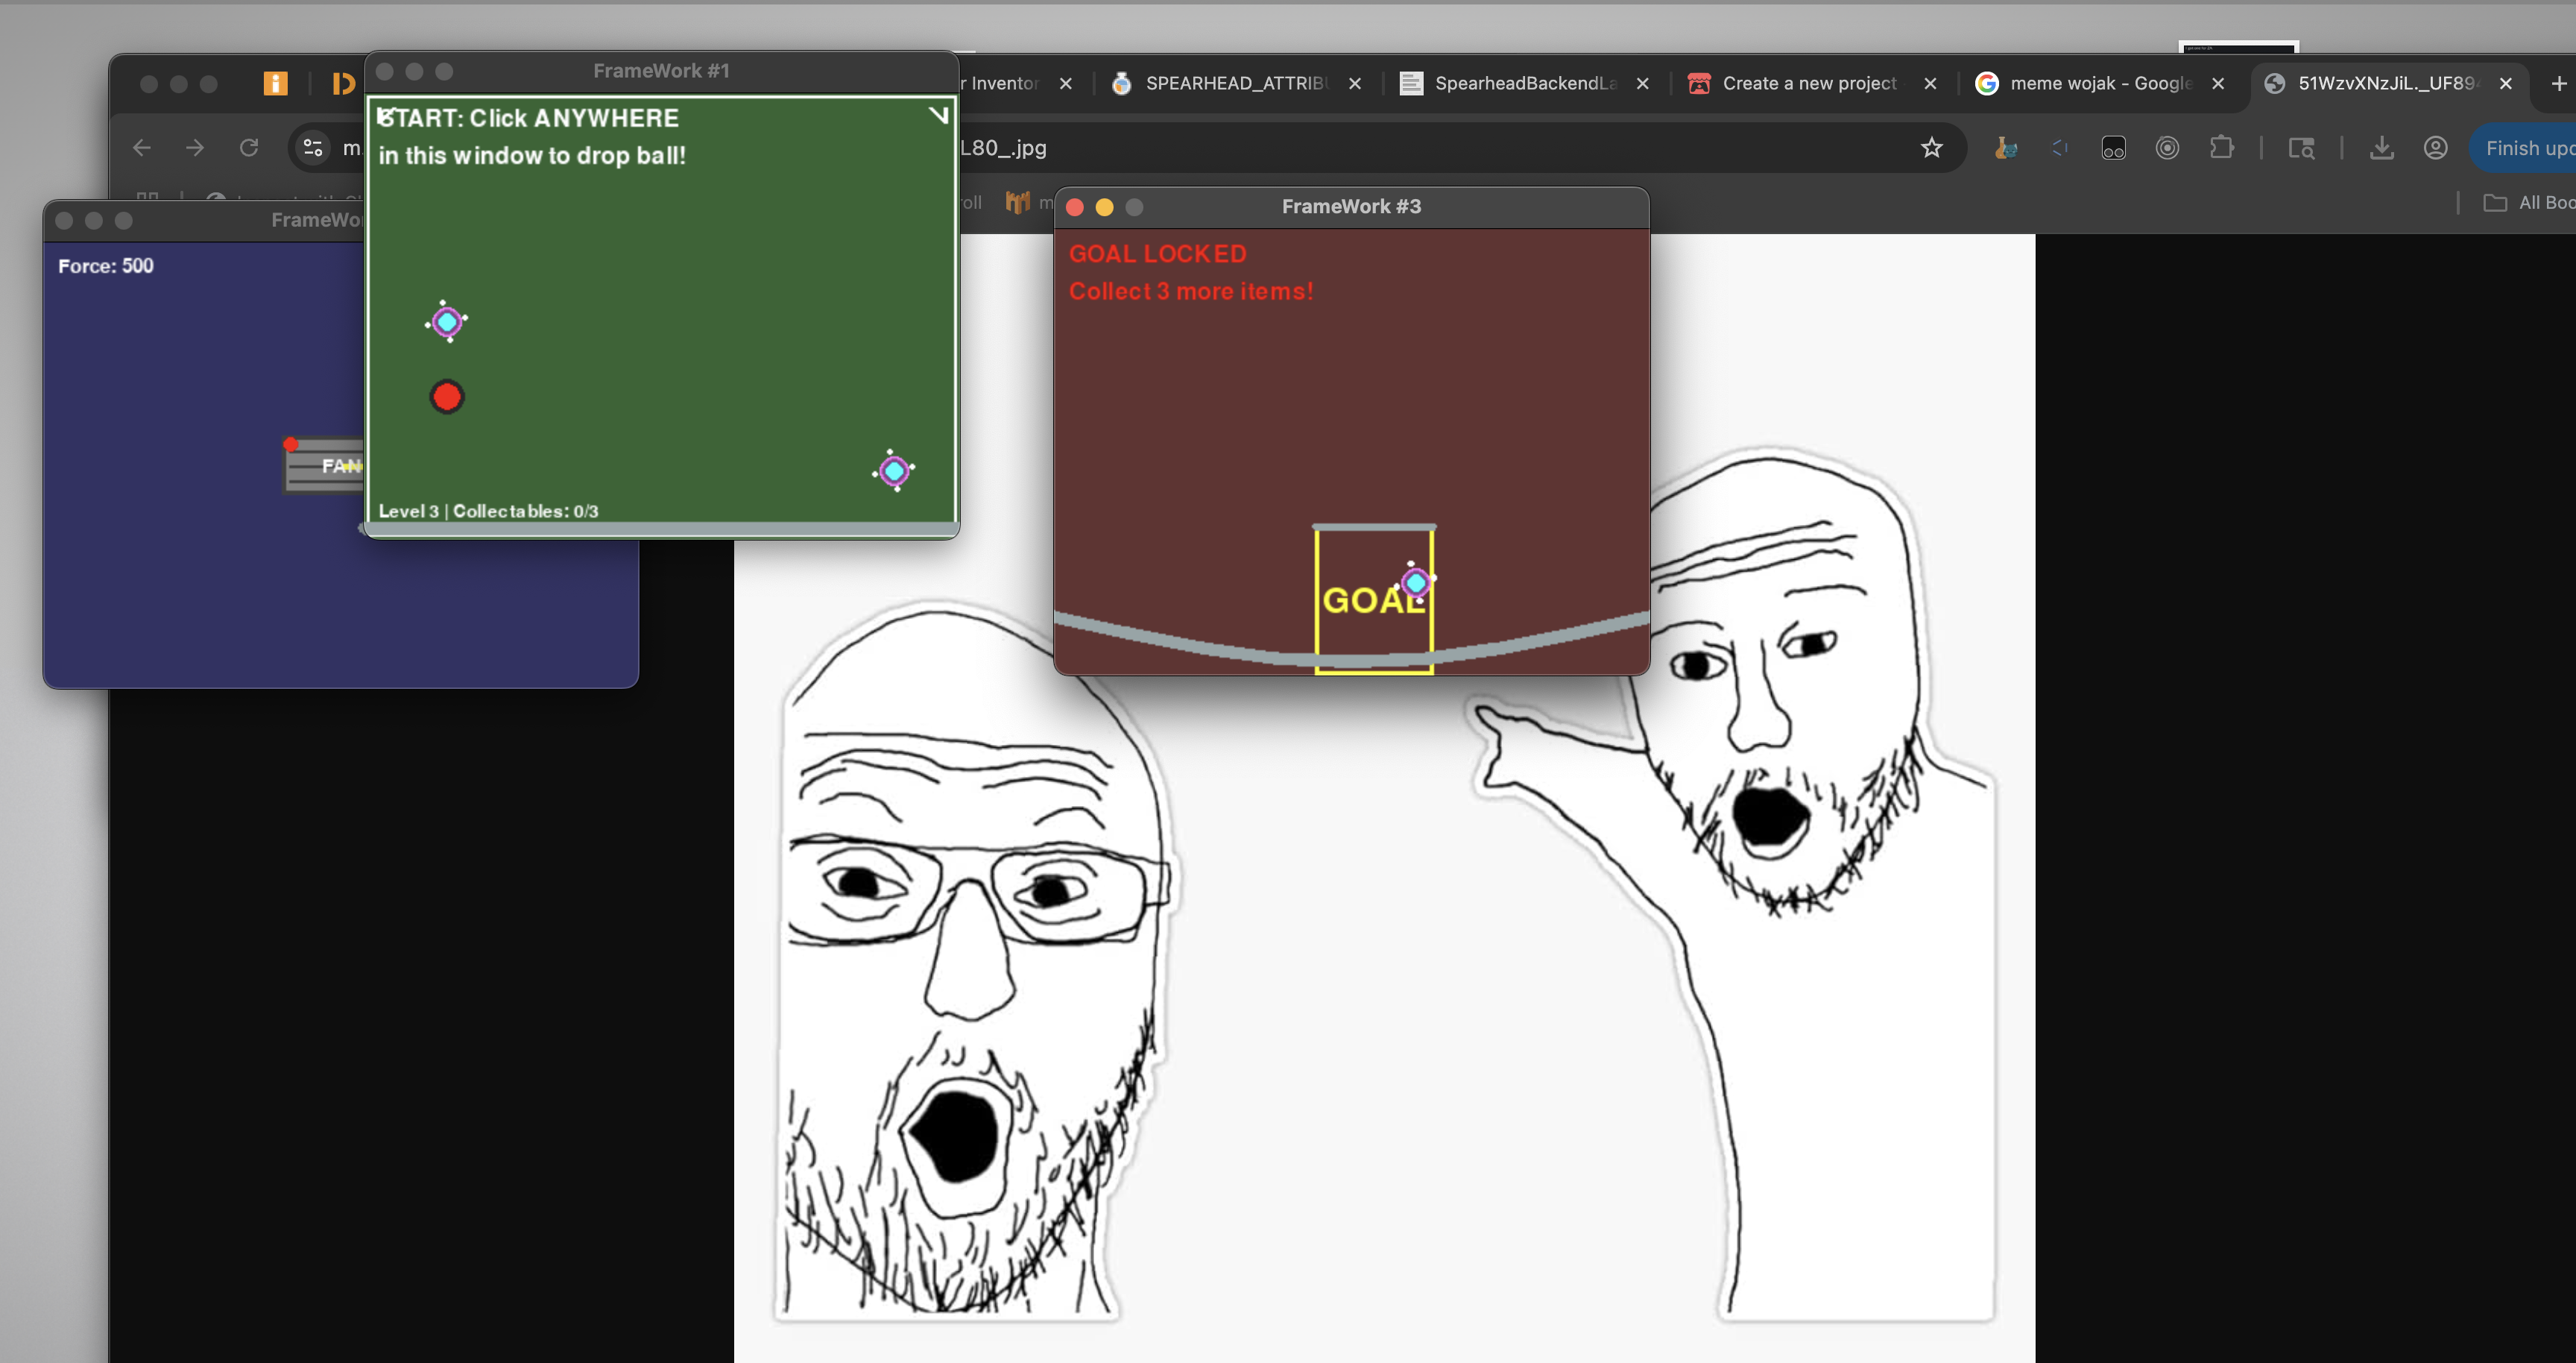Image resolution: width=2576 pixels, height=1363 pixels.
Task: Close the Inventor tab
Action: [x=1066, y=83]
